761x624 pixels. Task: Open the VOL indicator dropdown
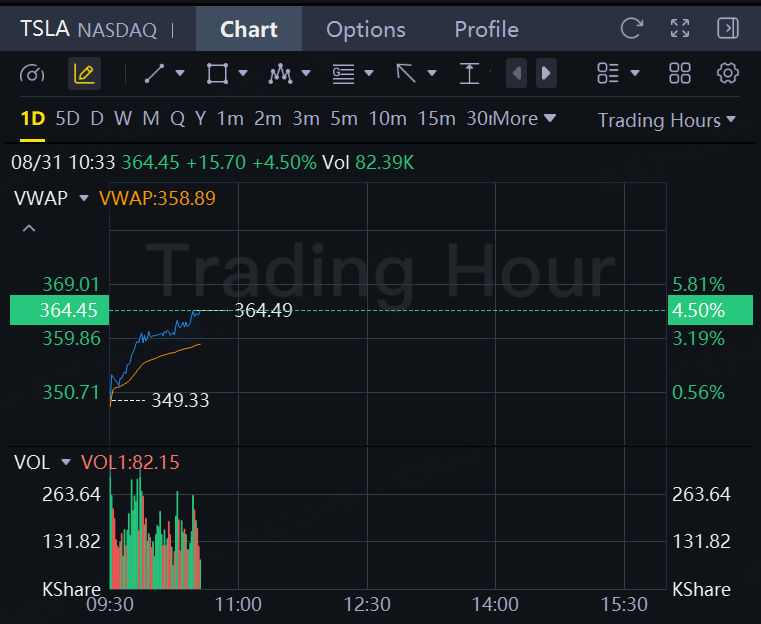(66, 462)
